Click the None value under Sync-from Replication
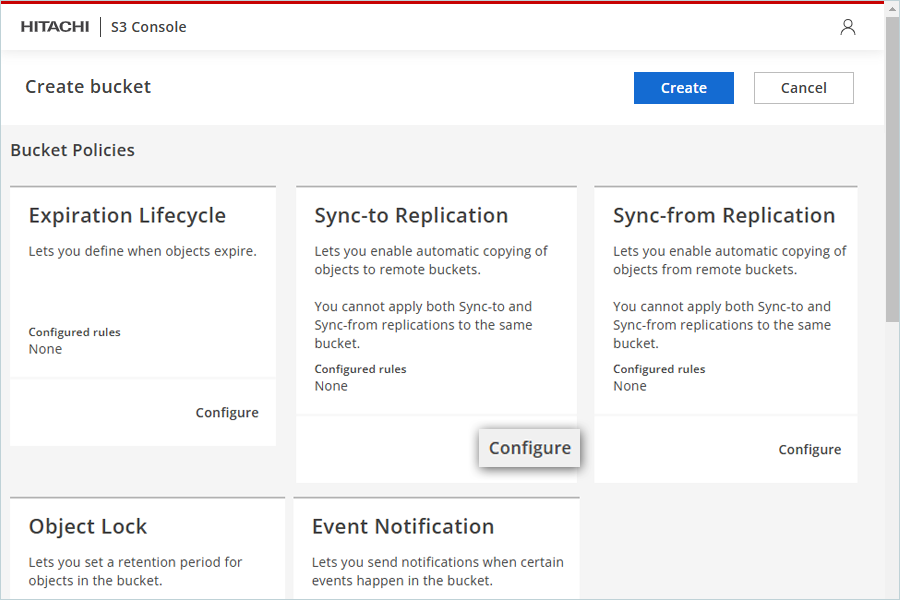Image resolution: width=900 pixels, height=600 pixels. coord(630,386)
